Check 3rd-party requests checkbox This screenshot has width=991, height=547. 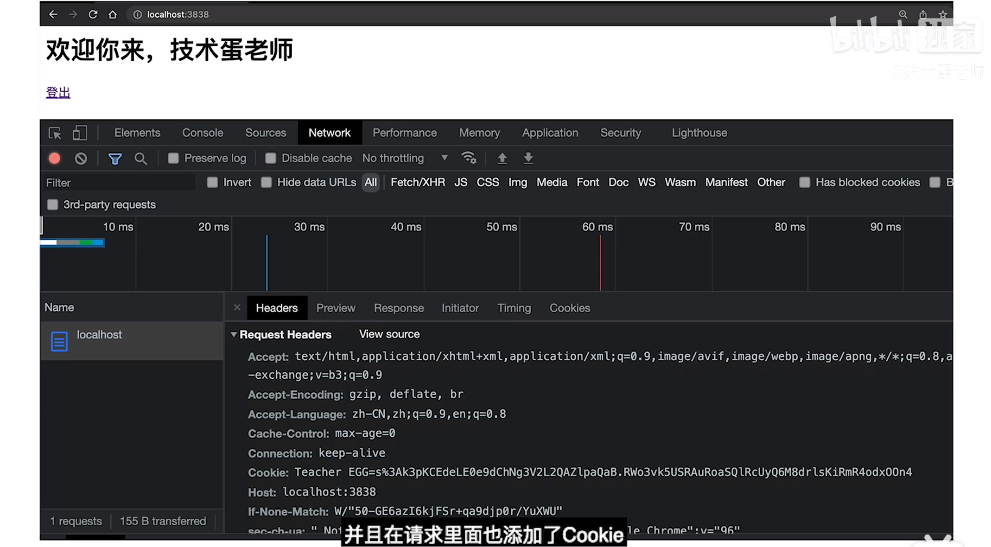coord(52,204)
